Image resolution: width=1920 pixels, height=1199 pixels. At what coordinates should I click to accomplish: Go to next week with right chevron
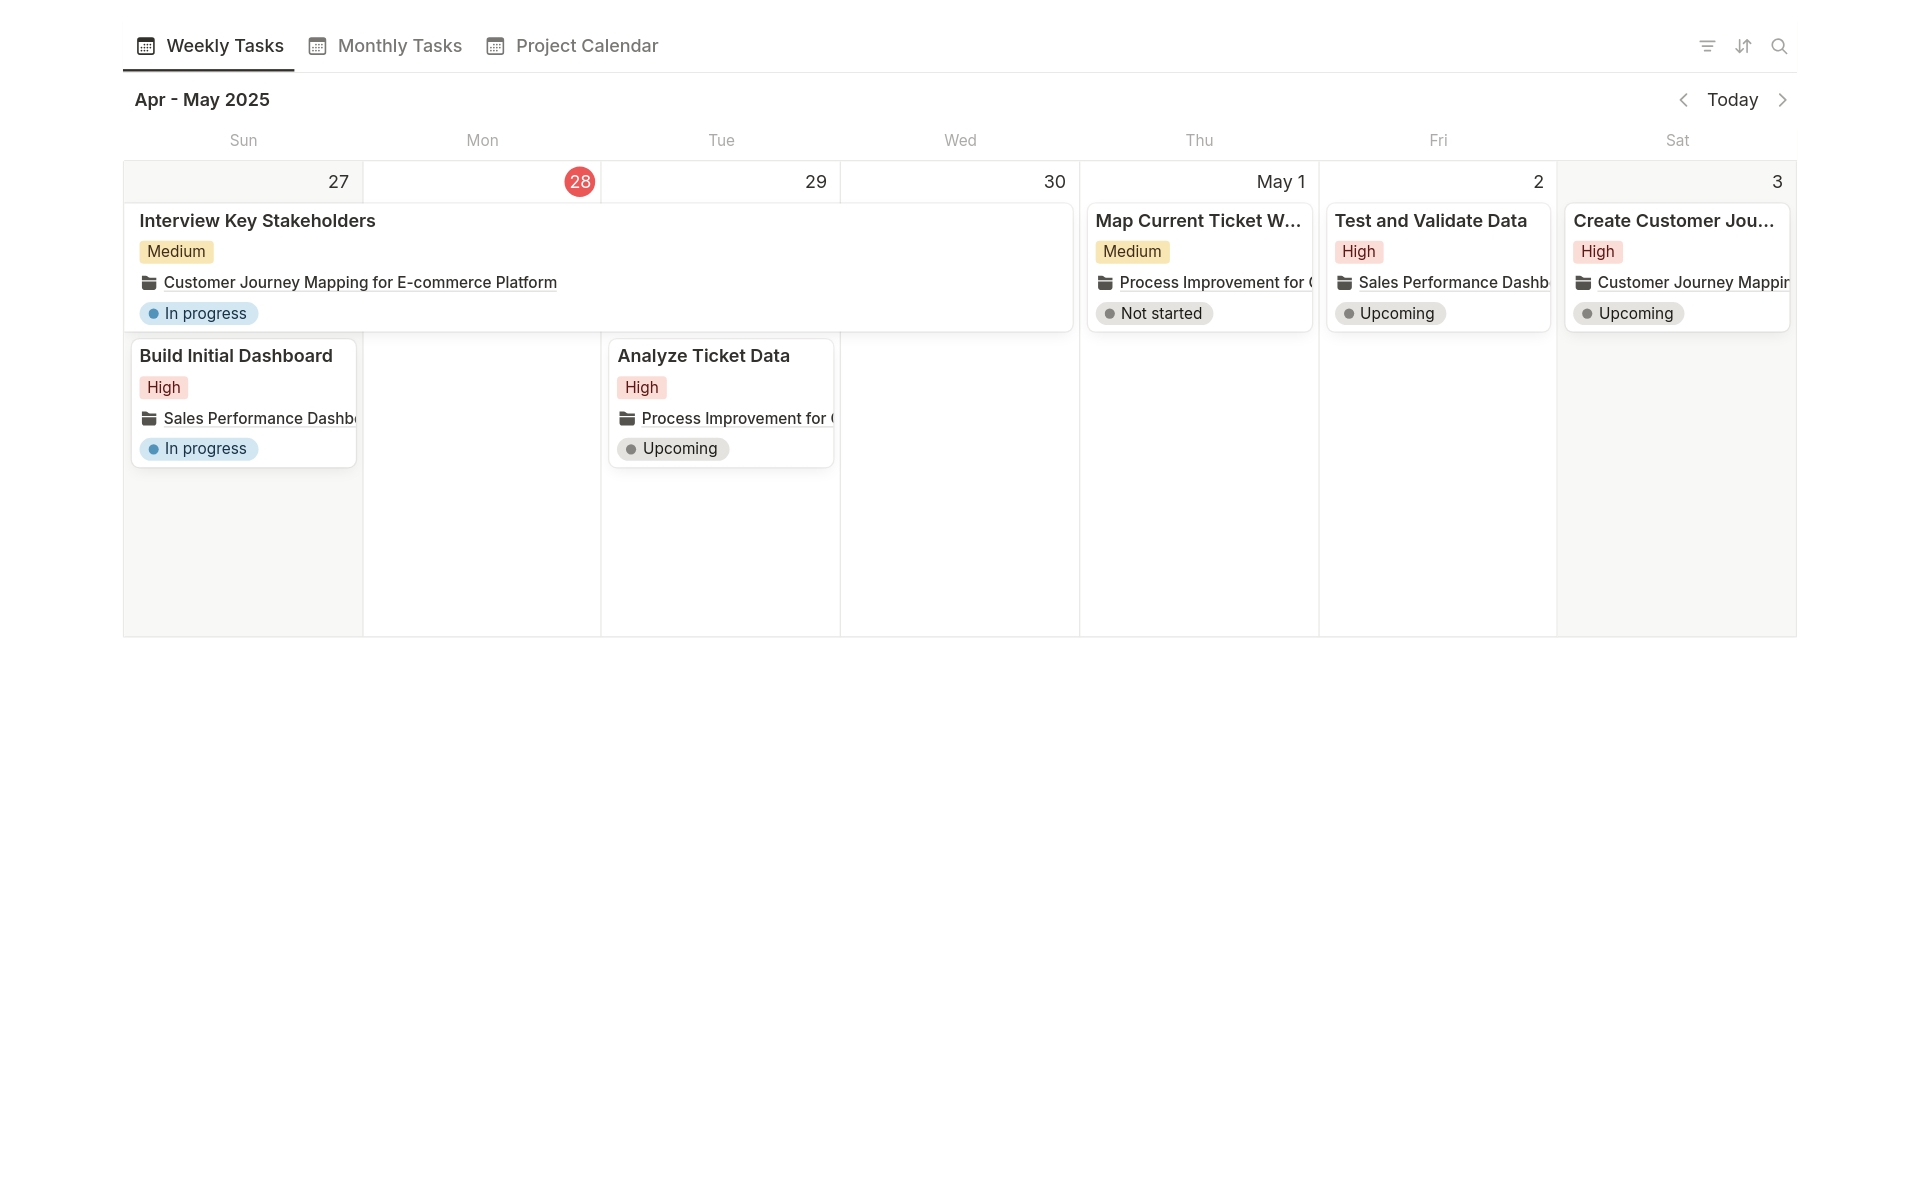tap(1782, 100)
